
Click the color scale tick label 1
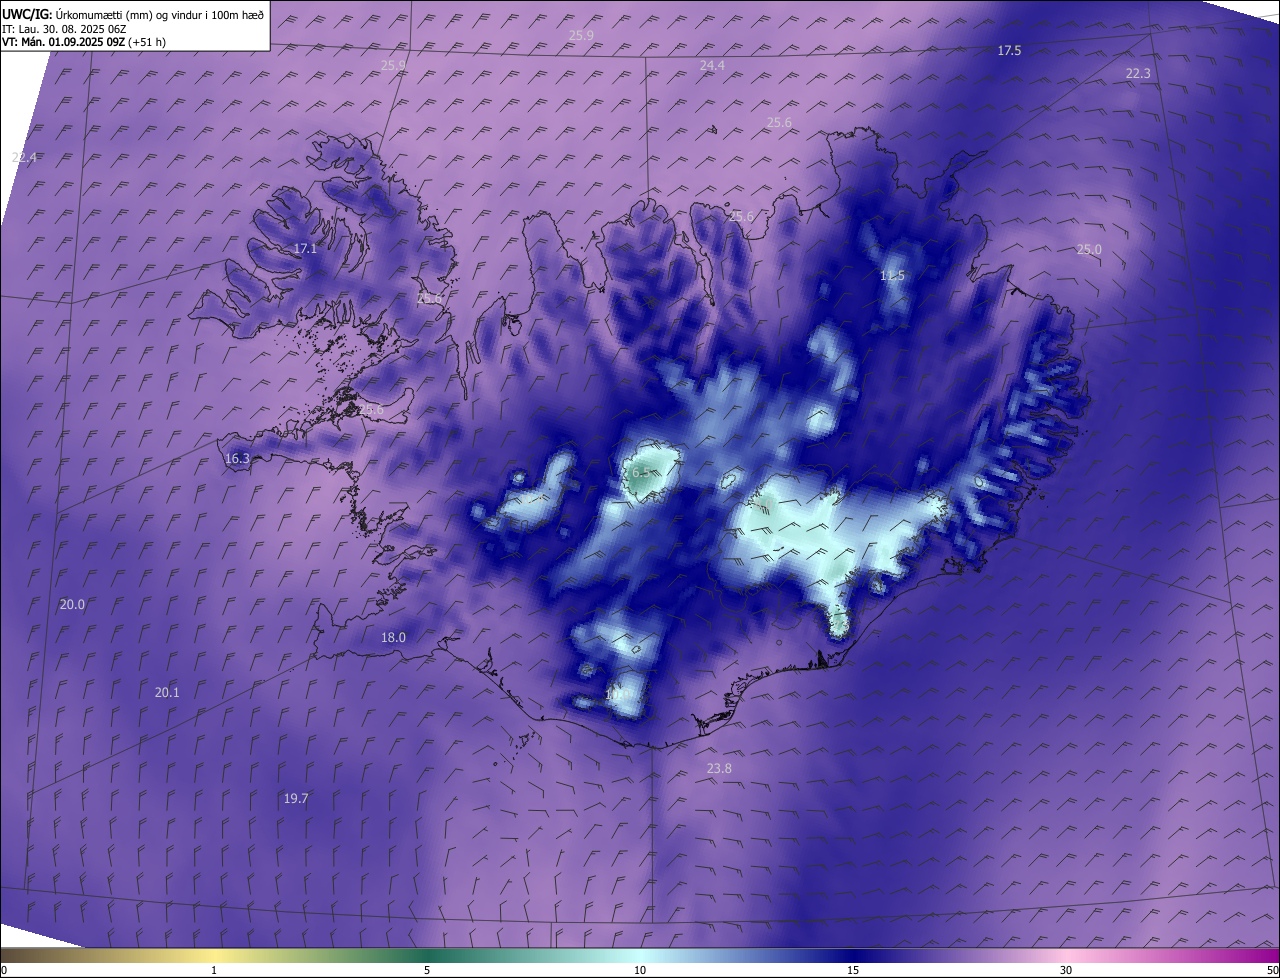[x=214, y=970]
